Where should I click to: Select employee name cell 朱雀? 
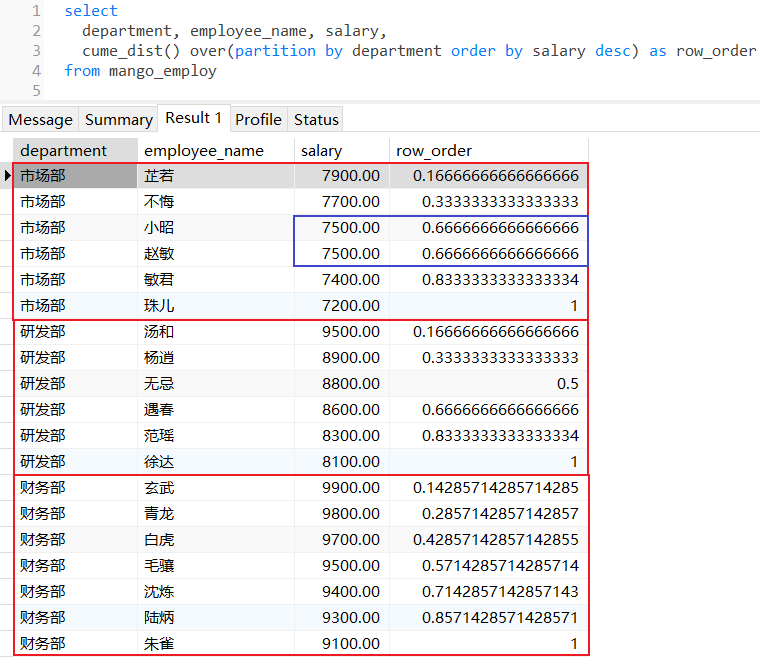pyautogui.click(x=216, y=643)
